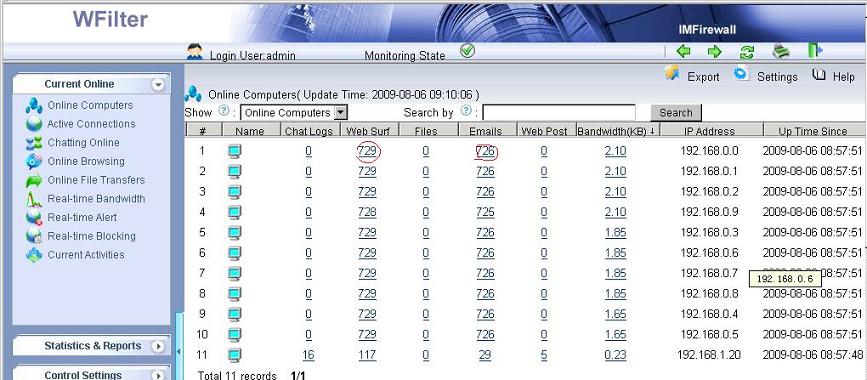Screen dimensions: 867x380
Task: Expand the Statistics & Reports panel
Action: click(x=159, y=346)
